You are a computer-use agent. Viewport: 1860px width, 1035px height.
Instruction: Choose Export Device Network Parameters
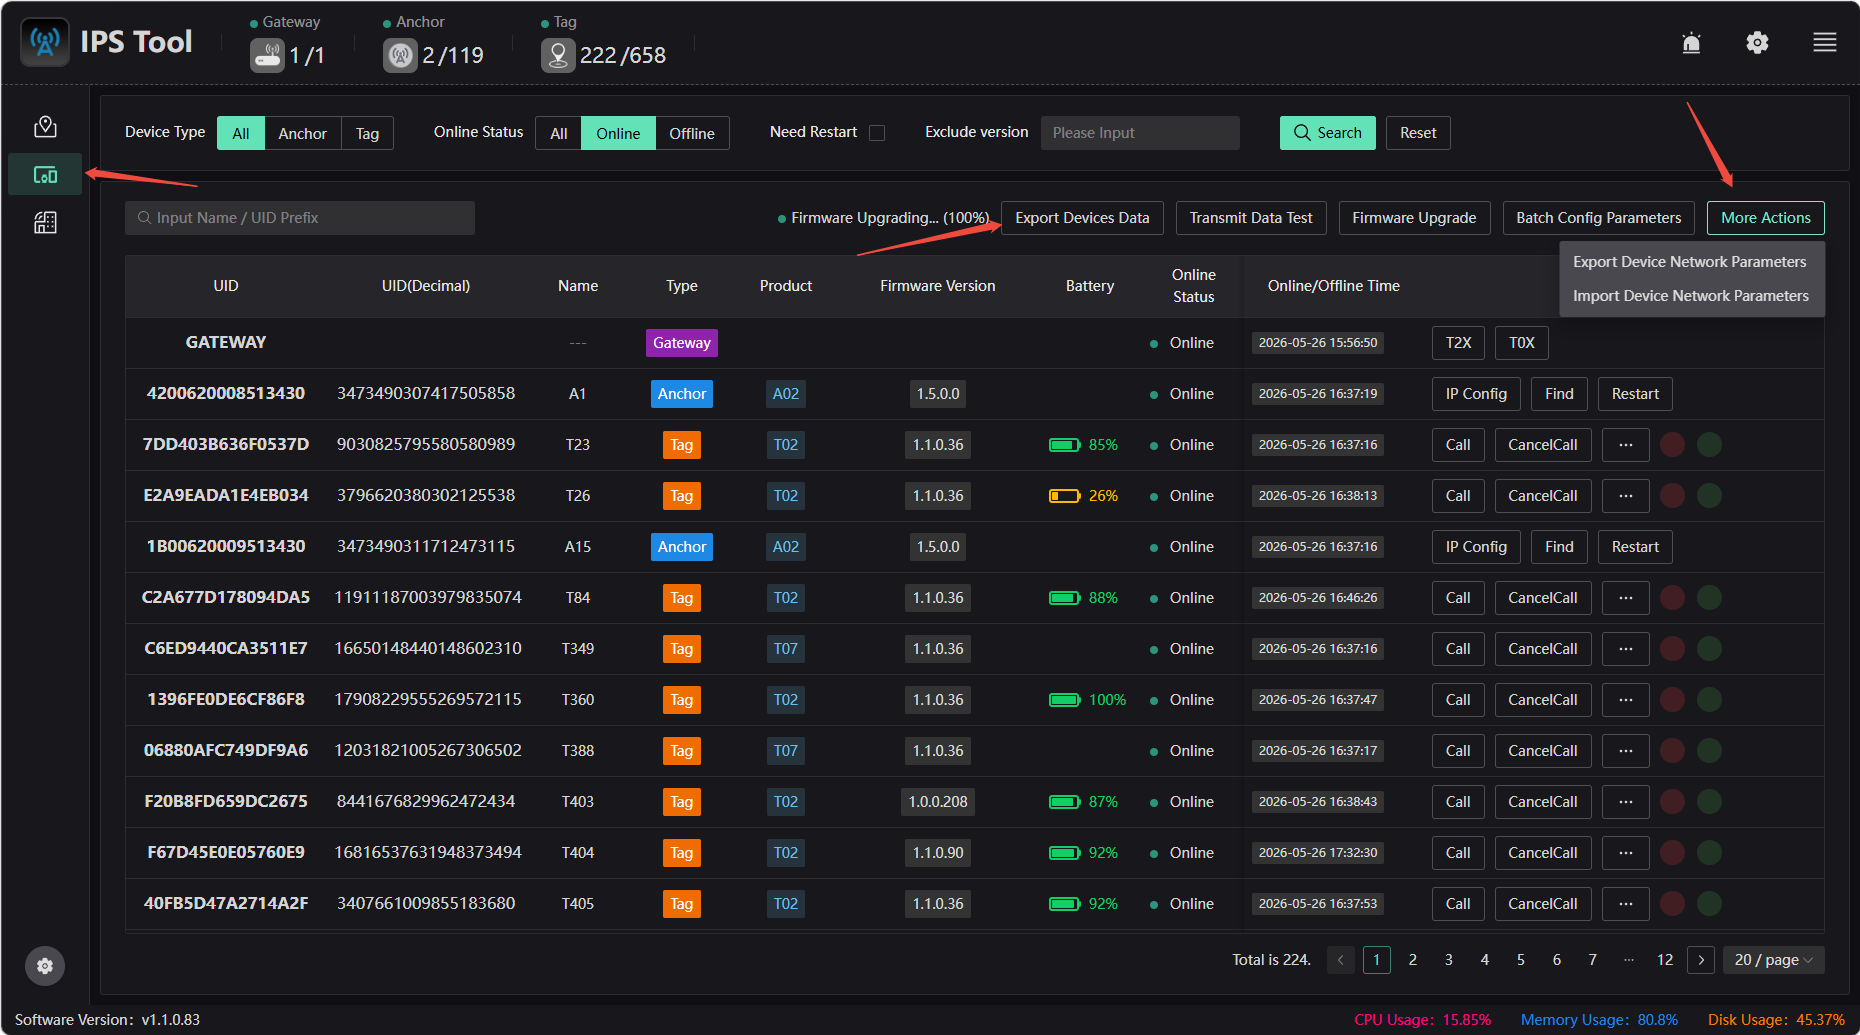(x=1689, y=262)
